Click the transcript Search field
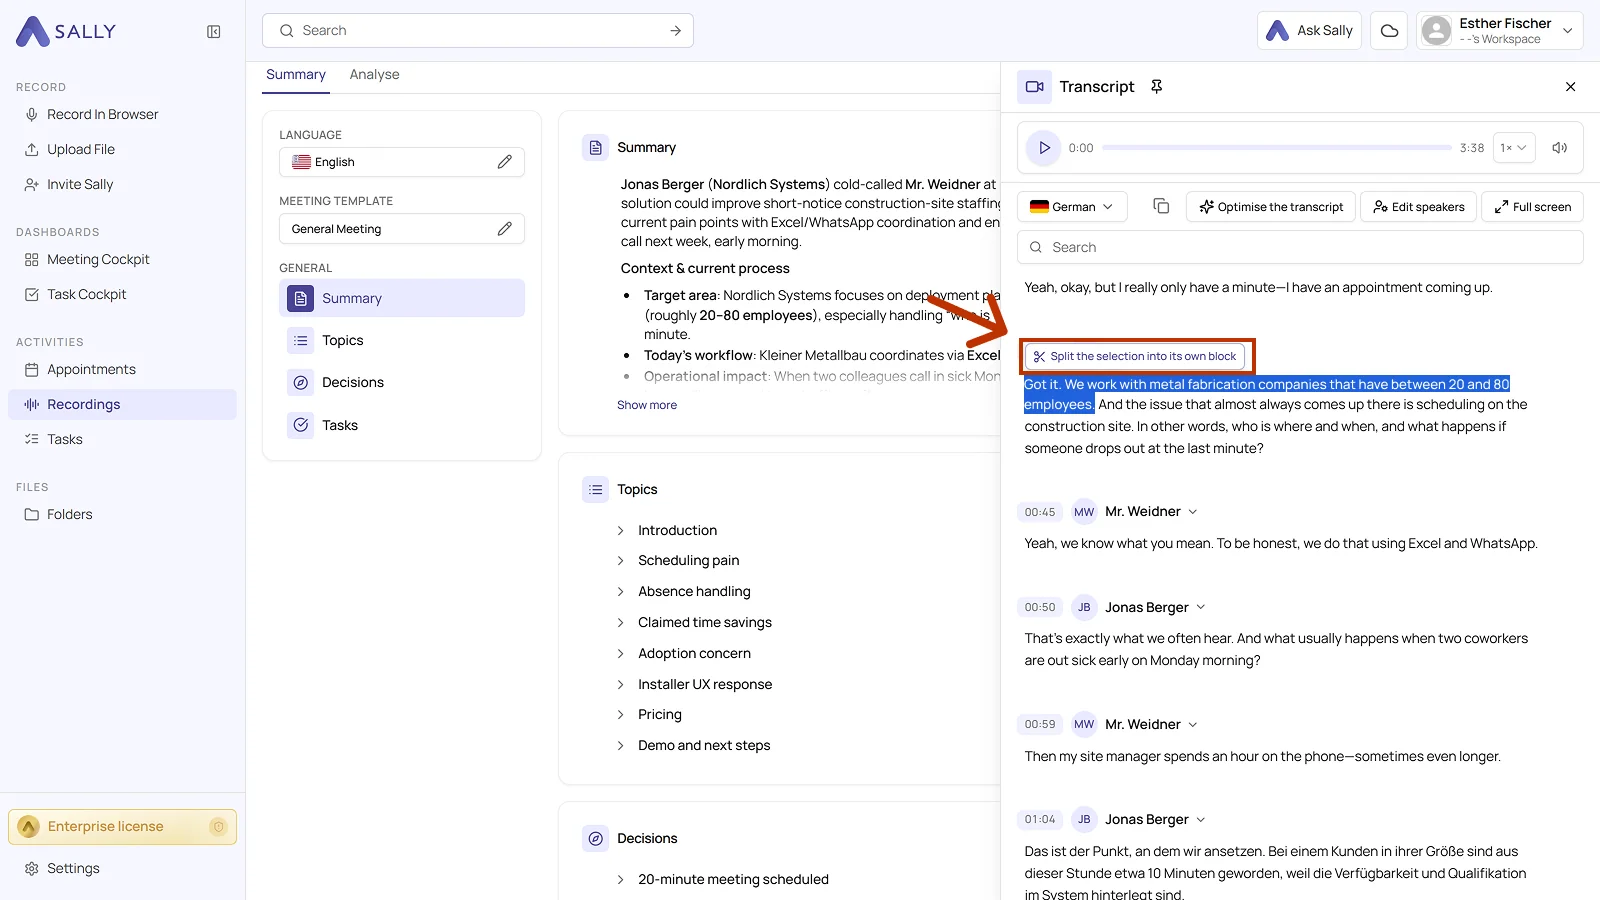1600x900 pixels. (x=1300, y=248)
